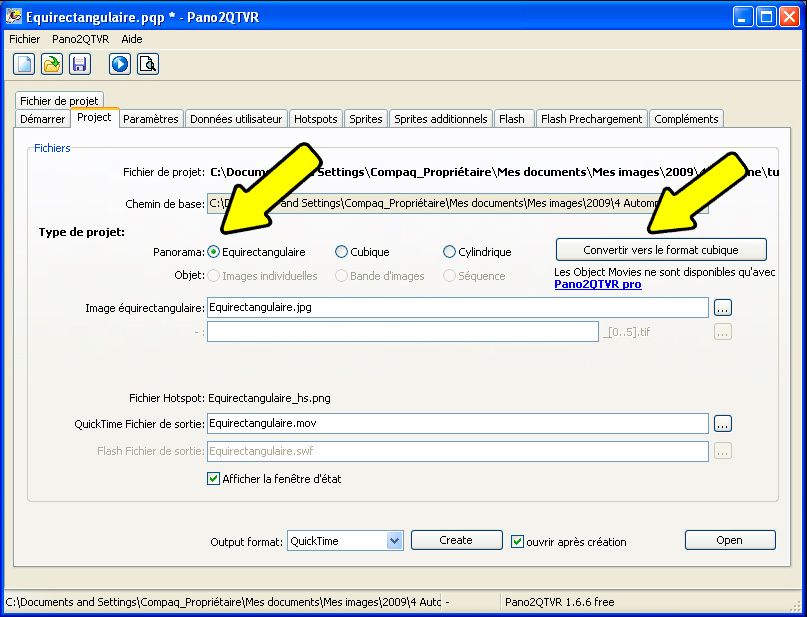
Task: Click the Pano2QTVR app icon in title bar
Action: click(x=14, y=17)
